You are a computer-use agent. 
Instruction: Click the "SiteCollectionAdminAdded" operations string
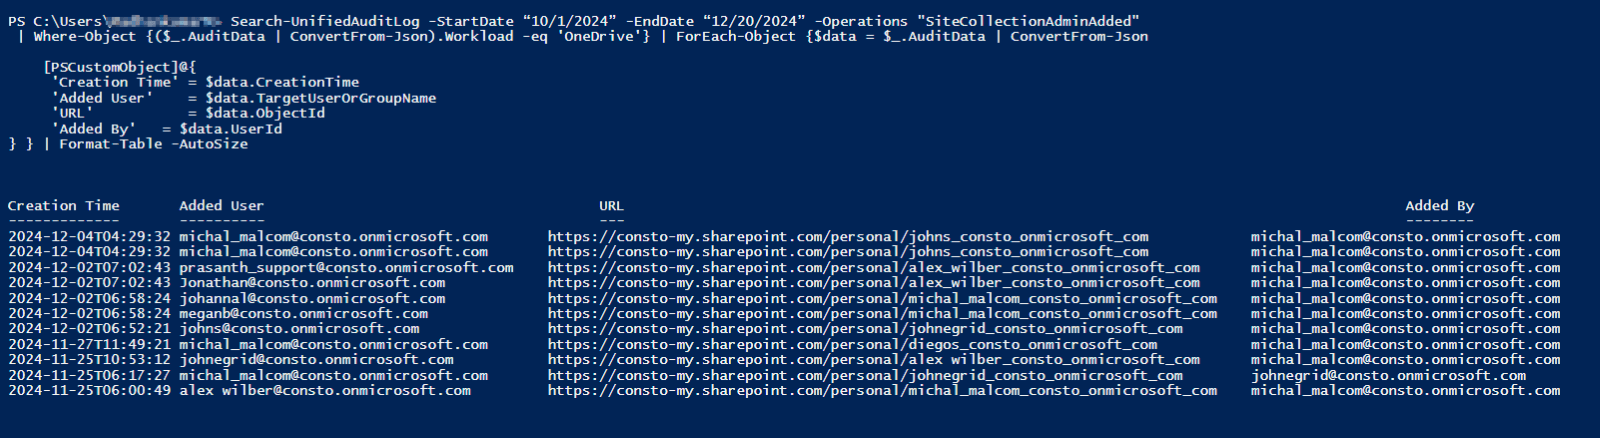(1031, 21)
